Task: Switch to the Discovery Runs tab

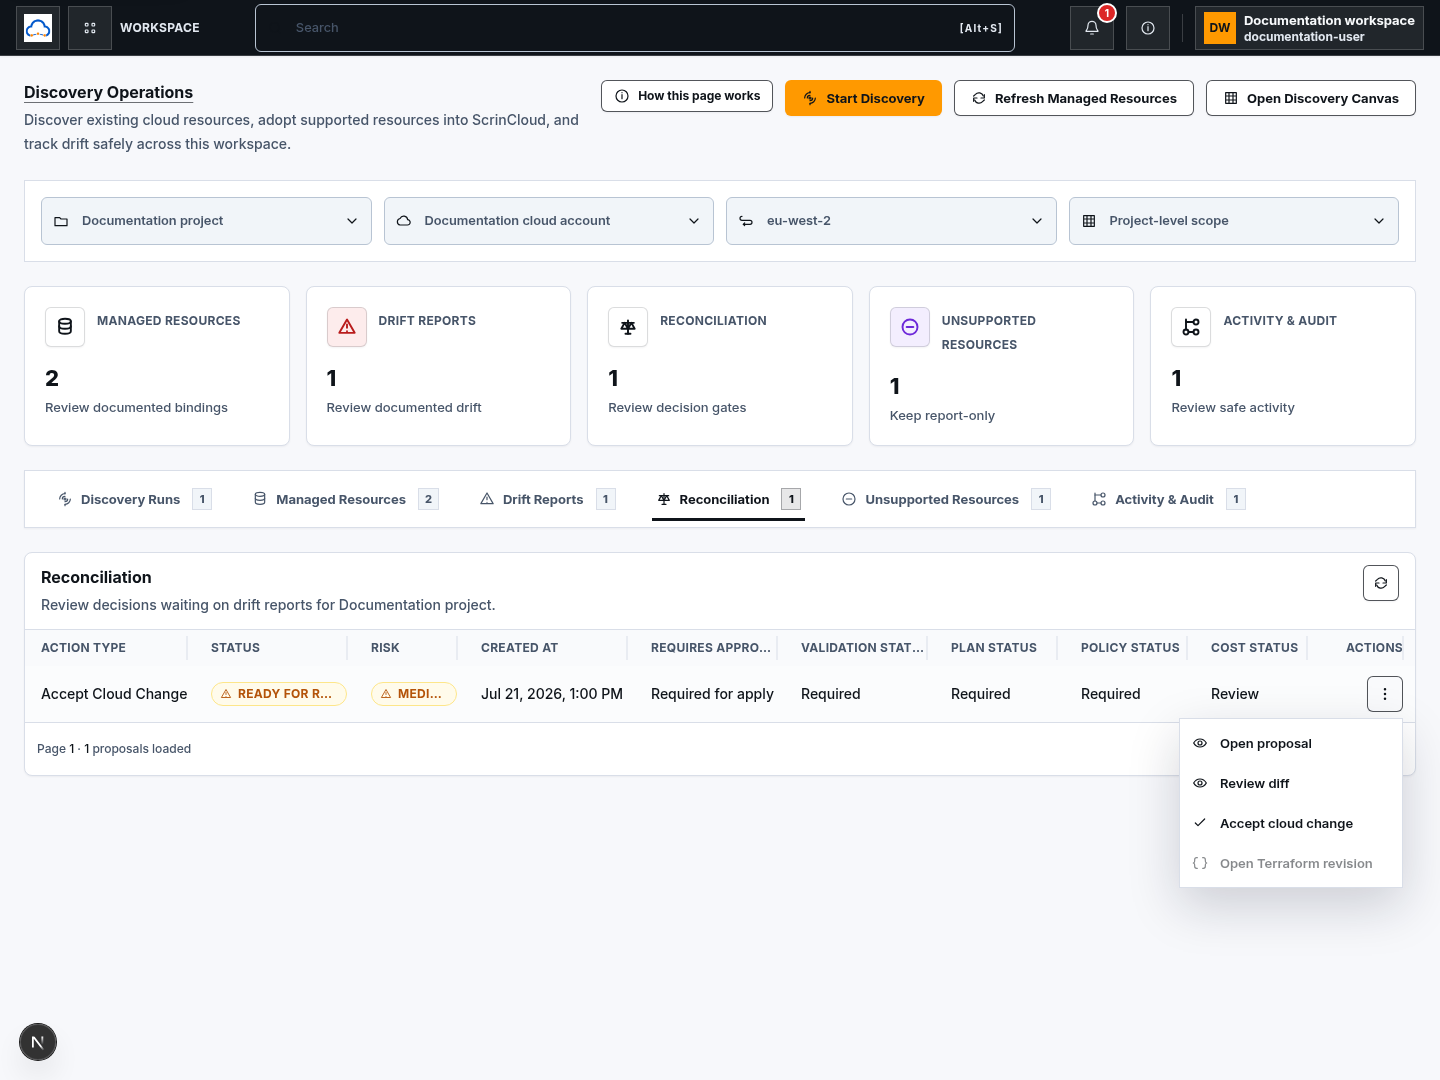Action: click(x=134, y=499)
